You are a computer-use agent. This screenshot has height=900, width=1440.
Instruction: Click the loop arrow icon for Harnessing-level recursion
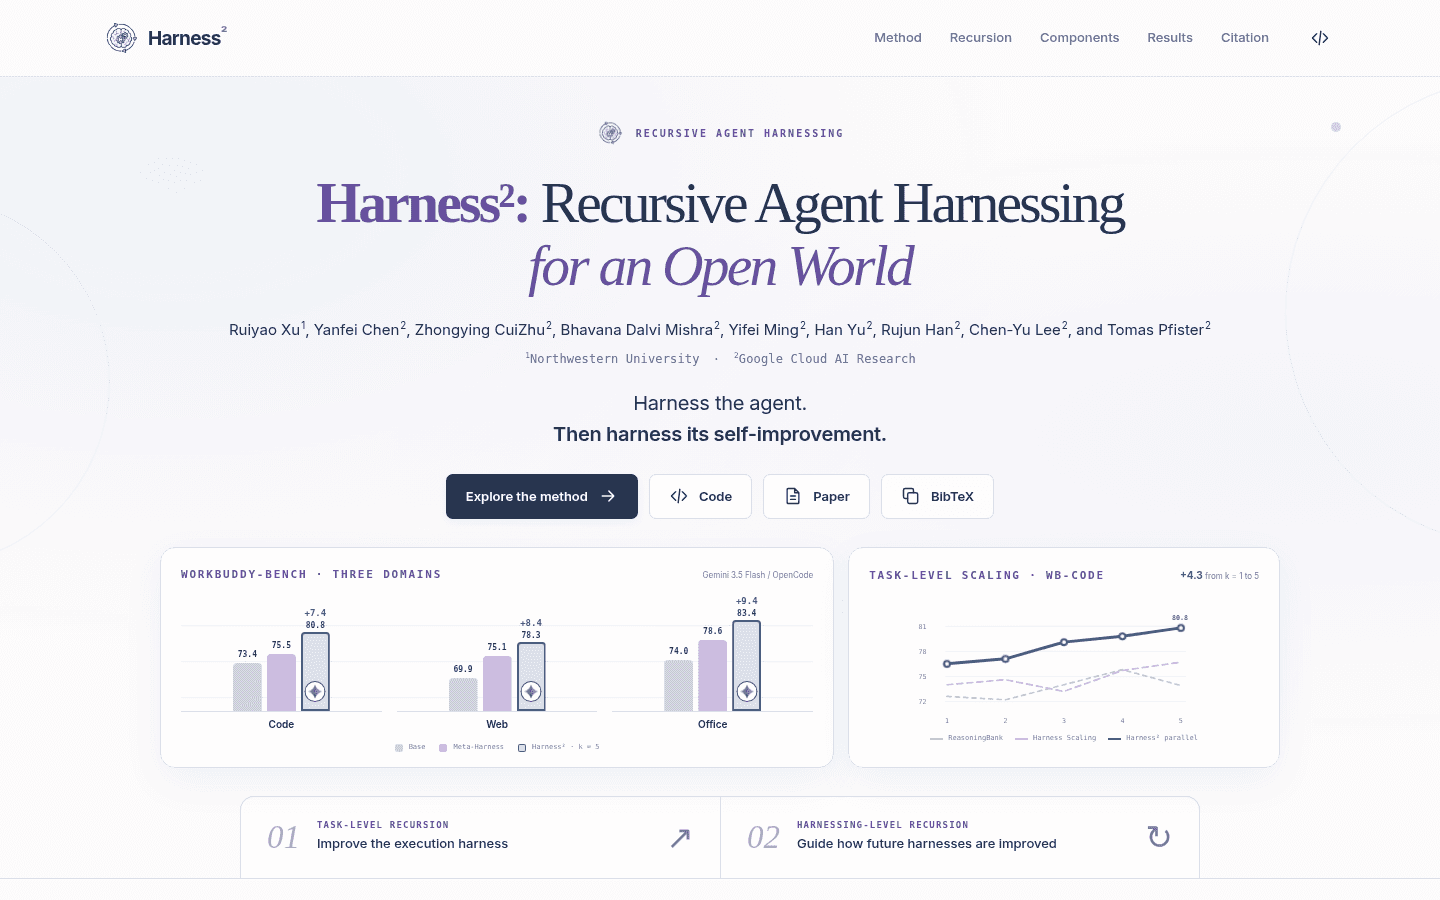1159,837
